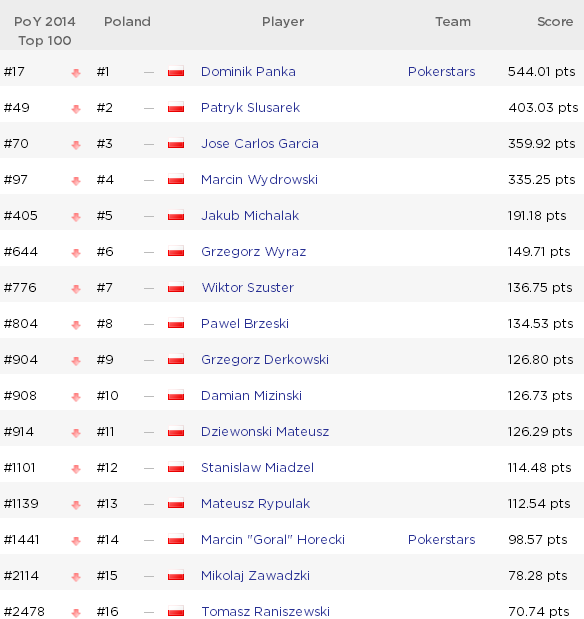Click Poland flag icon beside Dziewonski Mateusz
Screen dimensions: 584x619
click(176, 431)
